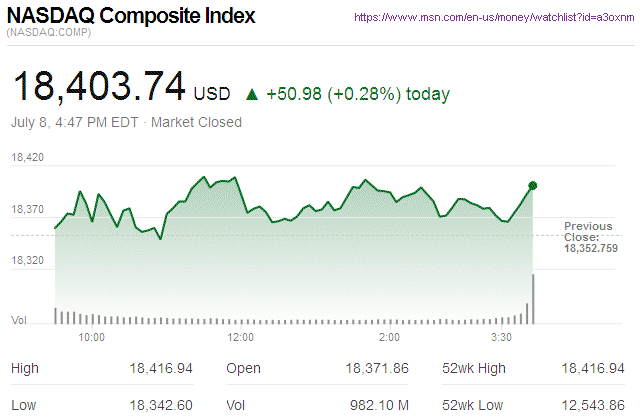The width and height of the screenshot is (640, 420).
Task: Click the 2:00 time axis label
Action: pyautogui.click(x=390, y=337)
